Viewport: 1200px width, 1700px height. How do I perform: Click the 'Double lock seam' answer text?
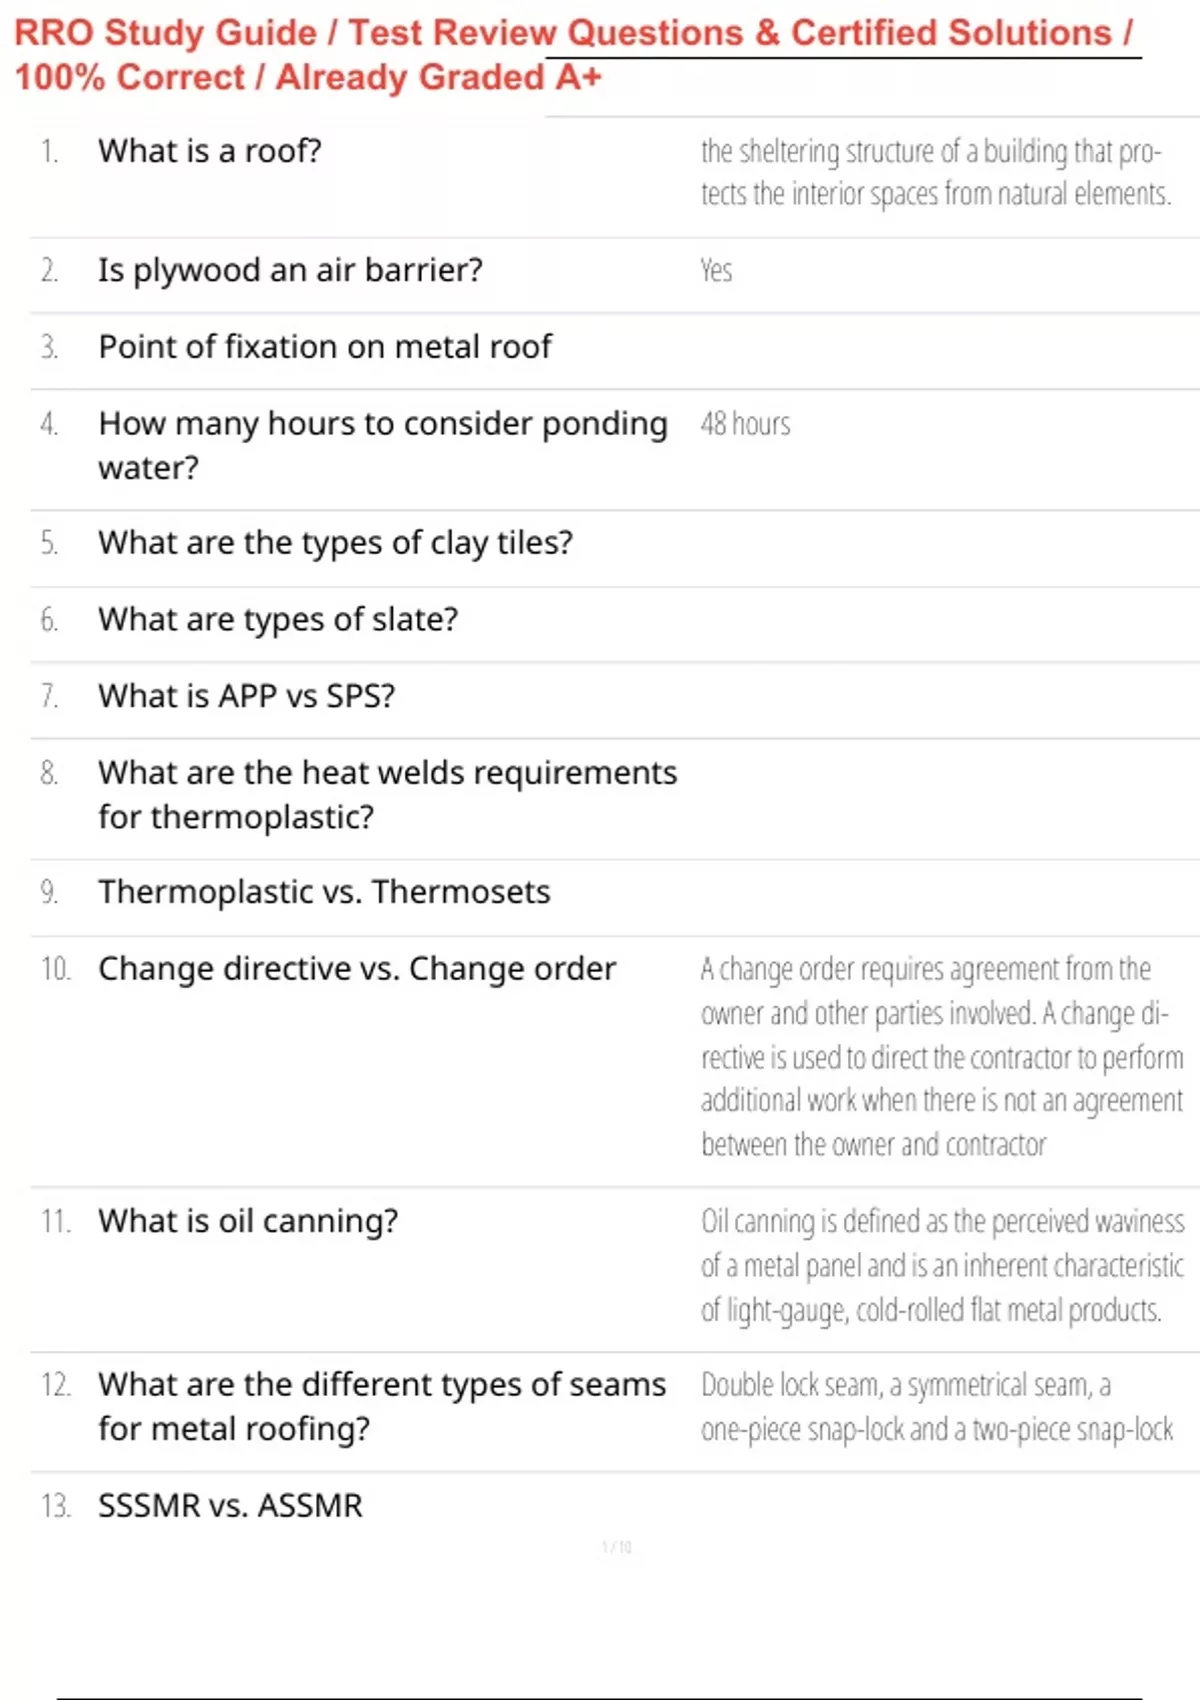pyautogui.click(x=937, y=1407)
